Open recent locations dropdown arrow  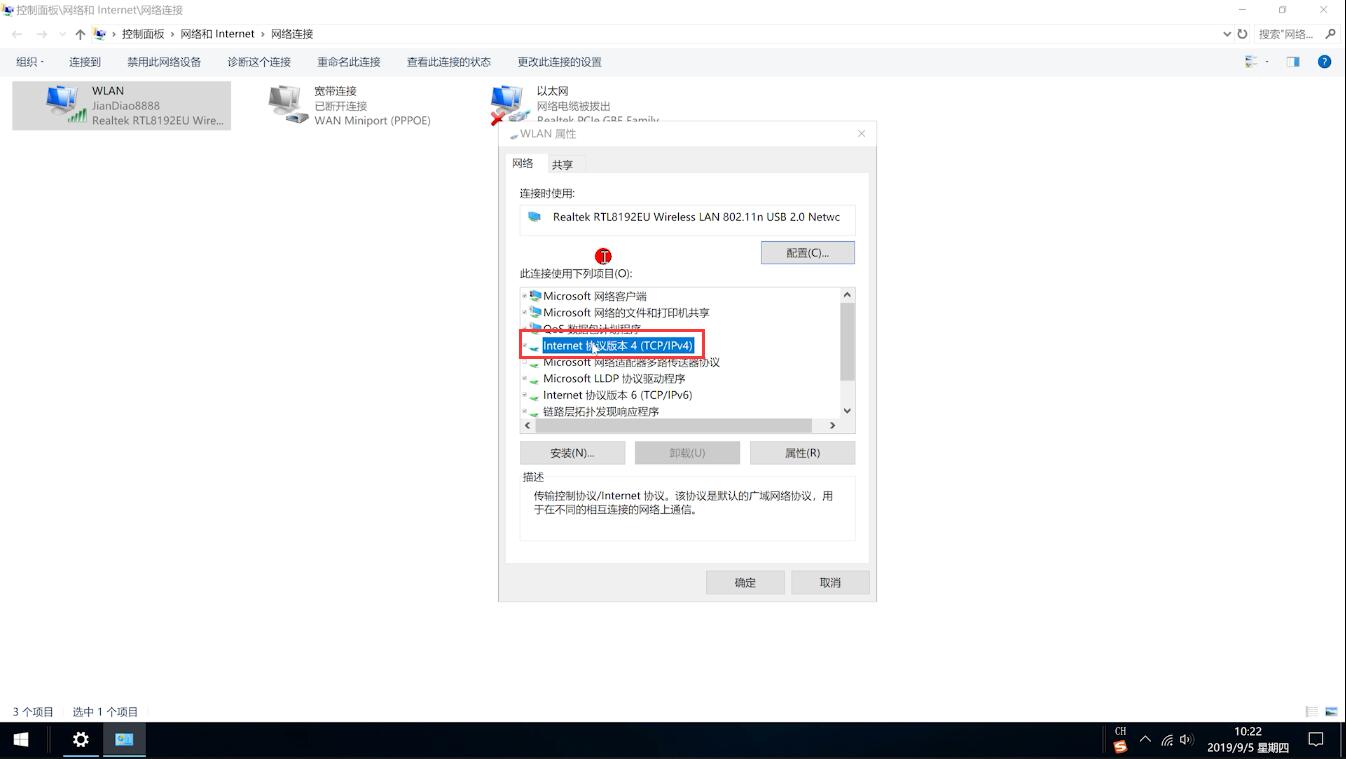tap(62, 34)
